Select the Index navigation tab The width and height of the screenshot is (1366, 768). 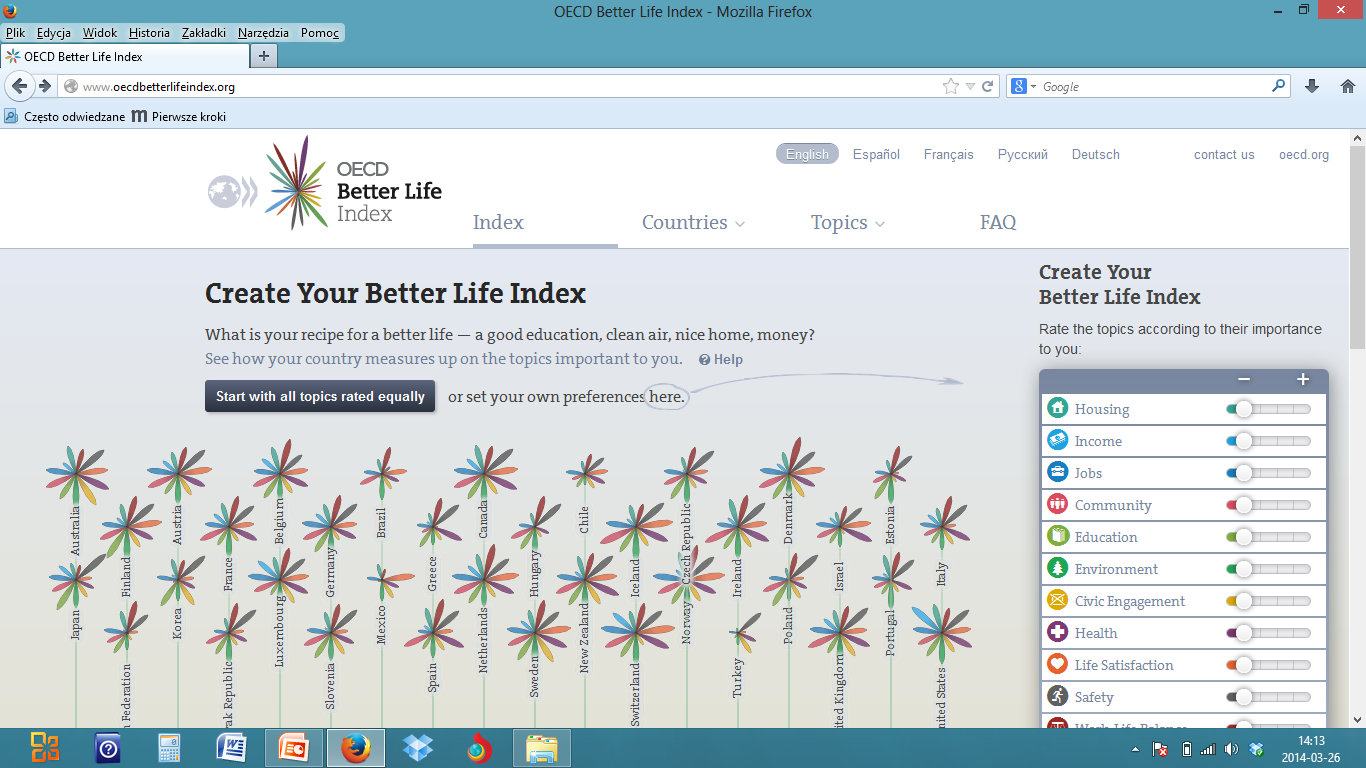tap(498, 222)
